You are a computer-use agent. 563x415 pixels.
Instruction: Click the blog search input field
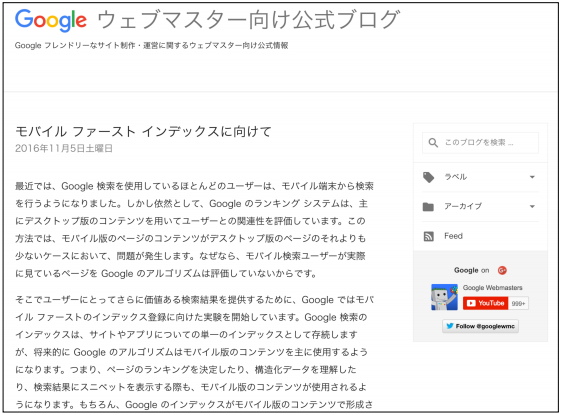pyautogui.click(x=480, y=143)
